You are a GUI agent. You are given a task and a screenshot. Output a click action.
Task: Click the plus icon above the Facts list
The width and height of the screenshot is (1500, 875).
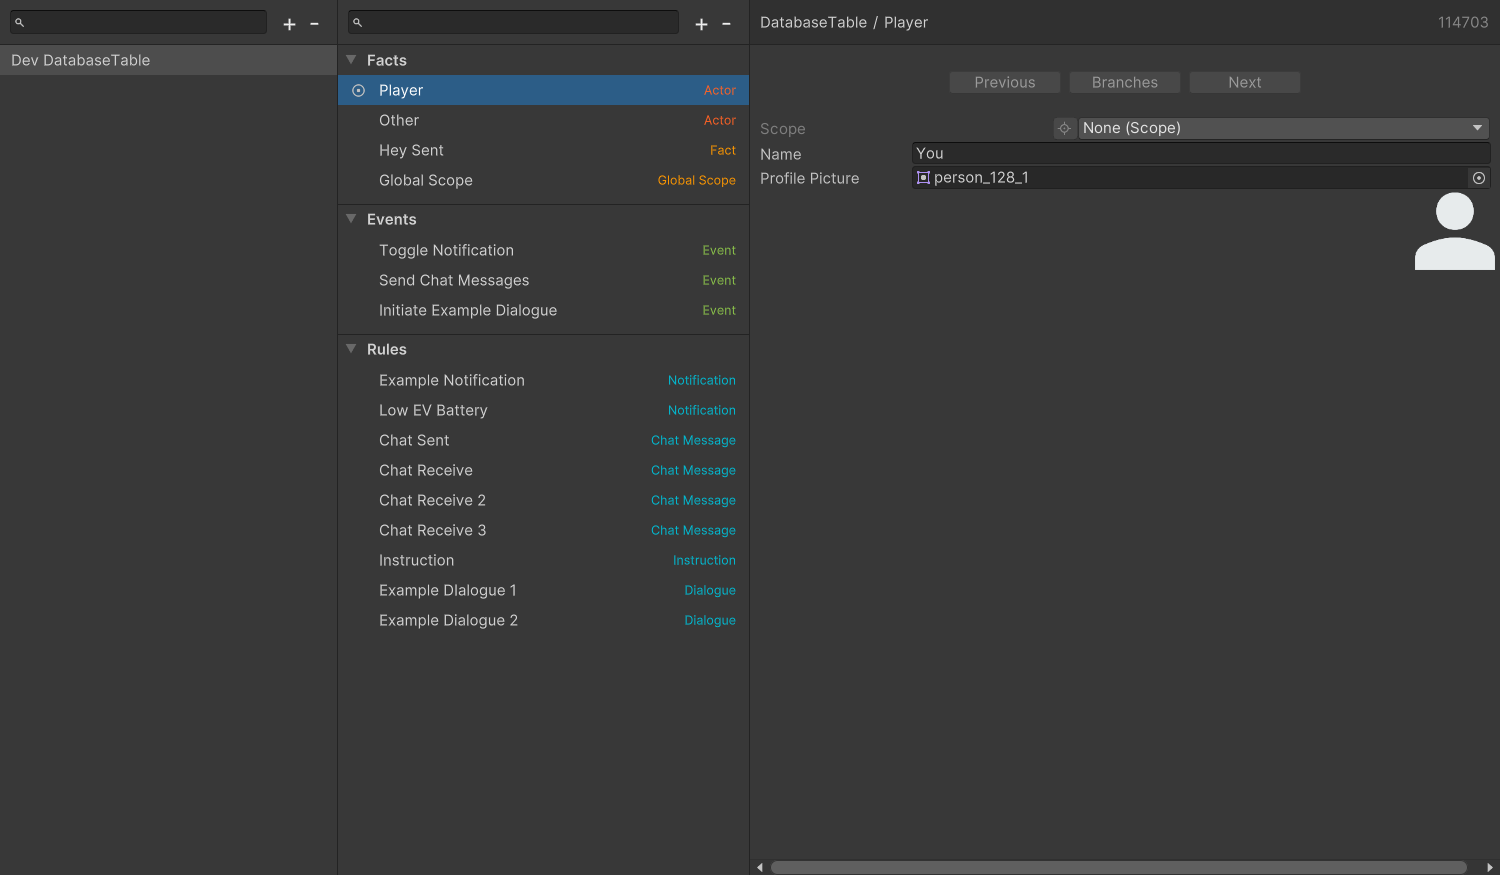point(701,24)
